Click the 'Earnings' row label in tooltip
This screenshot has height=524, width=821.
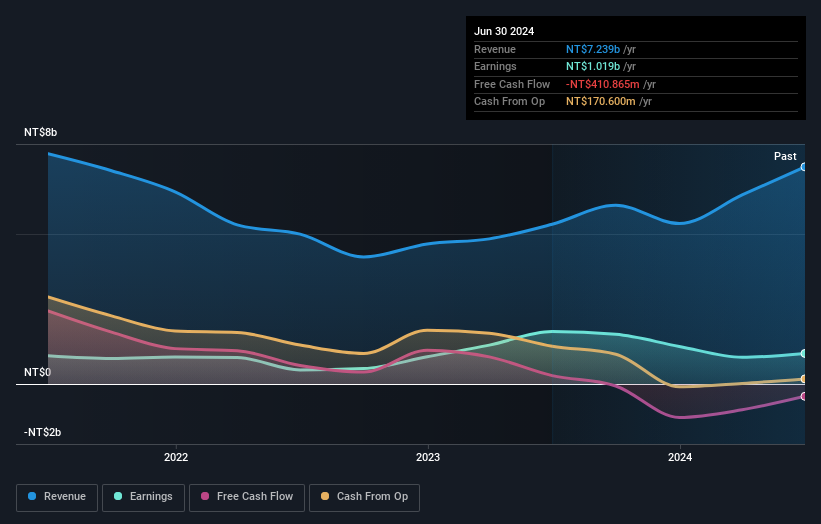(495, 66)
